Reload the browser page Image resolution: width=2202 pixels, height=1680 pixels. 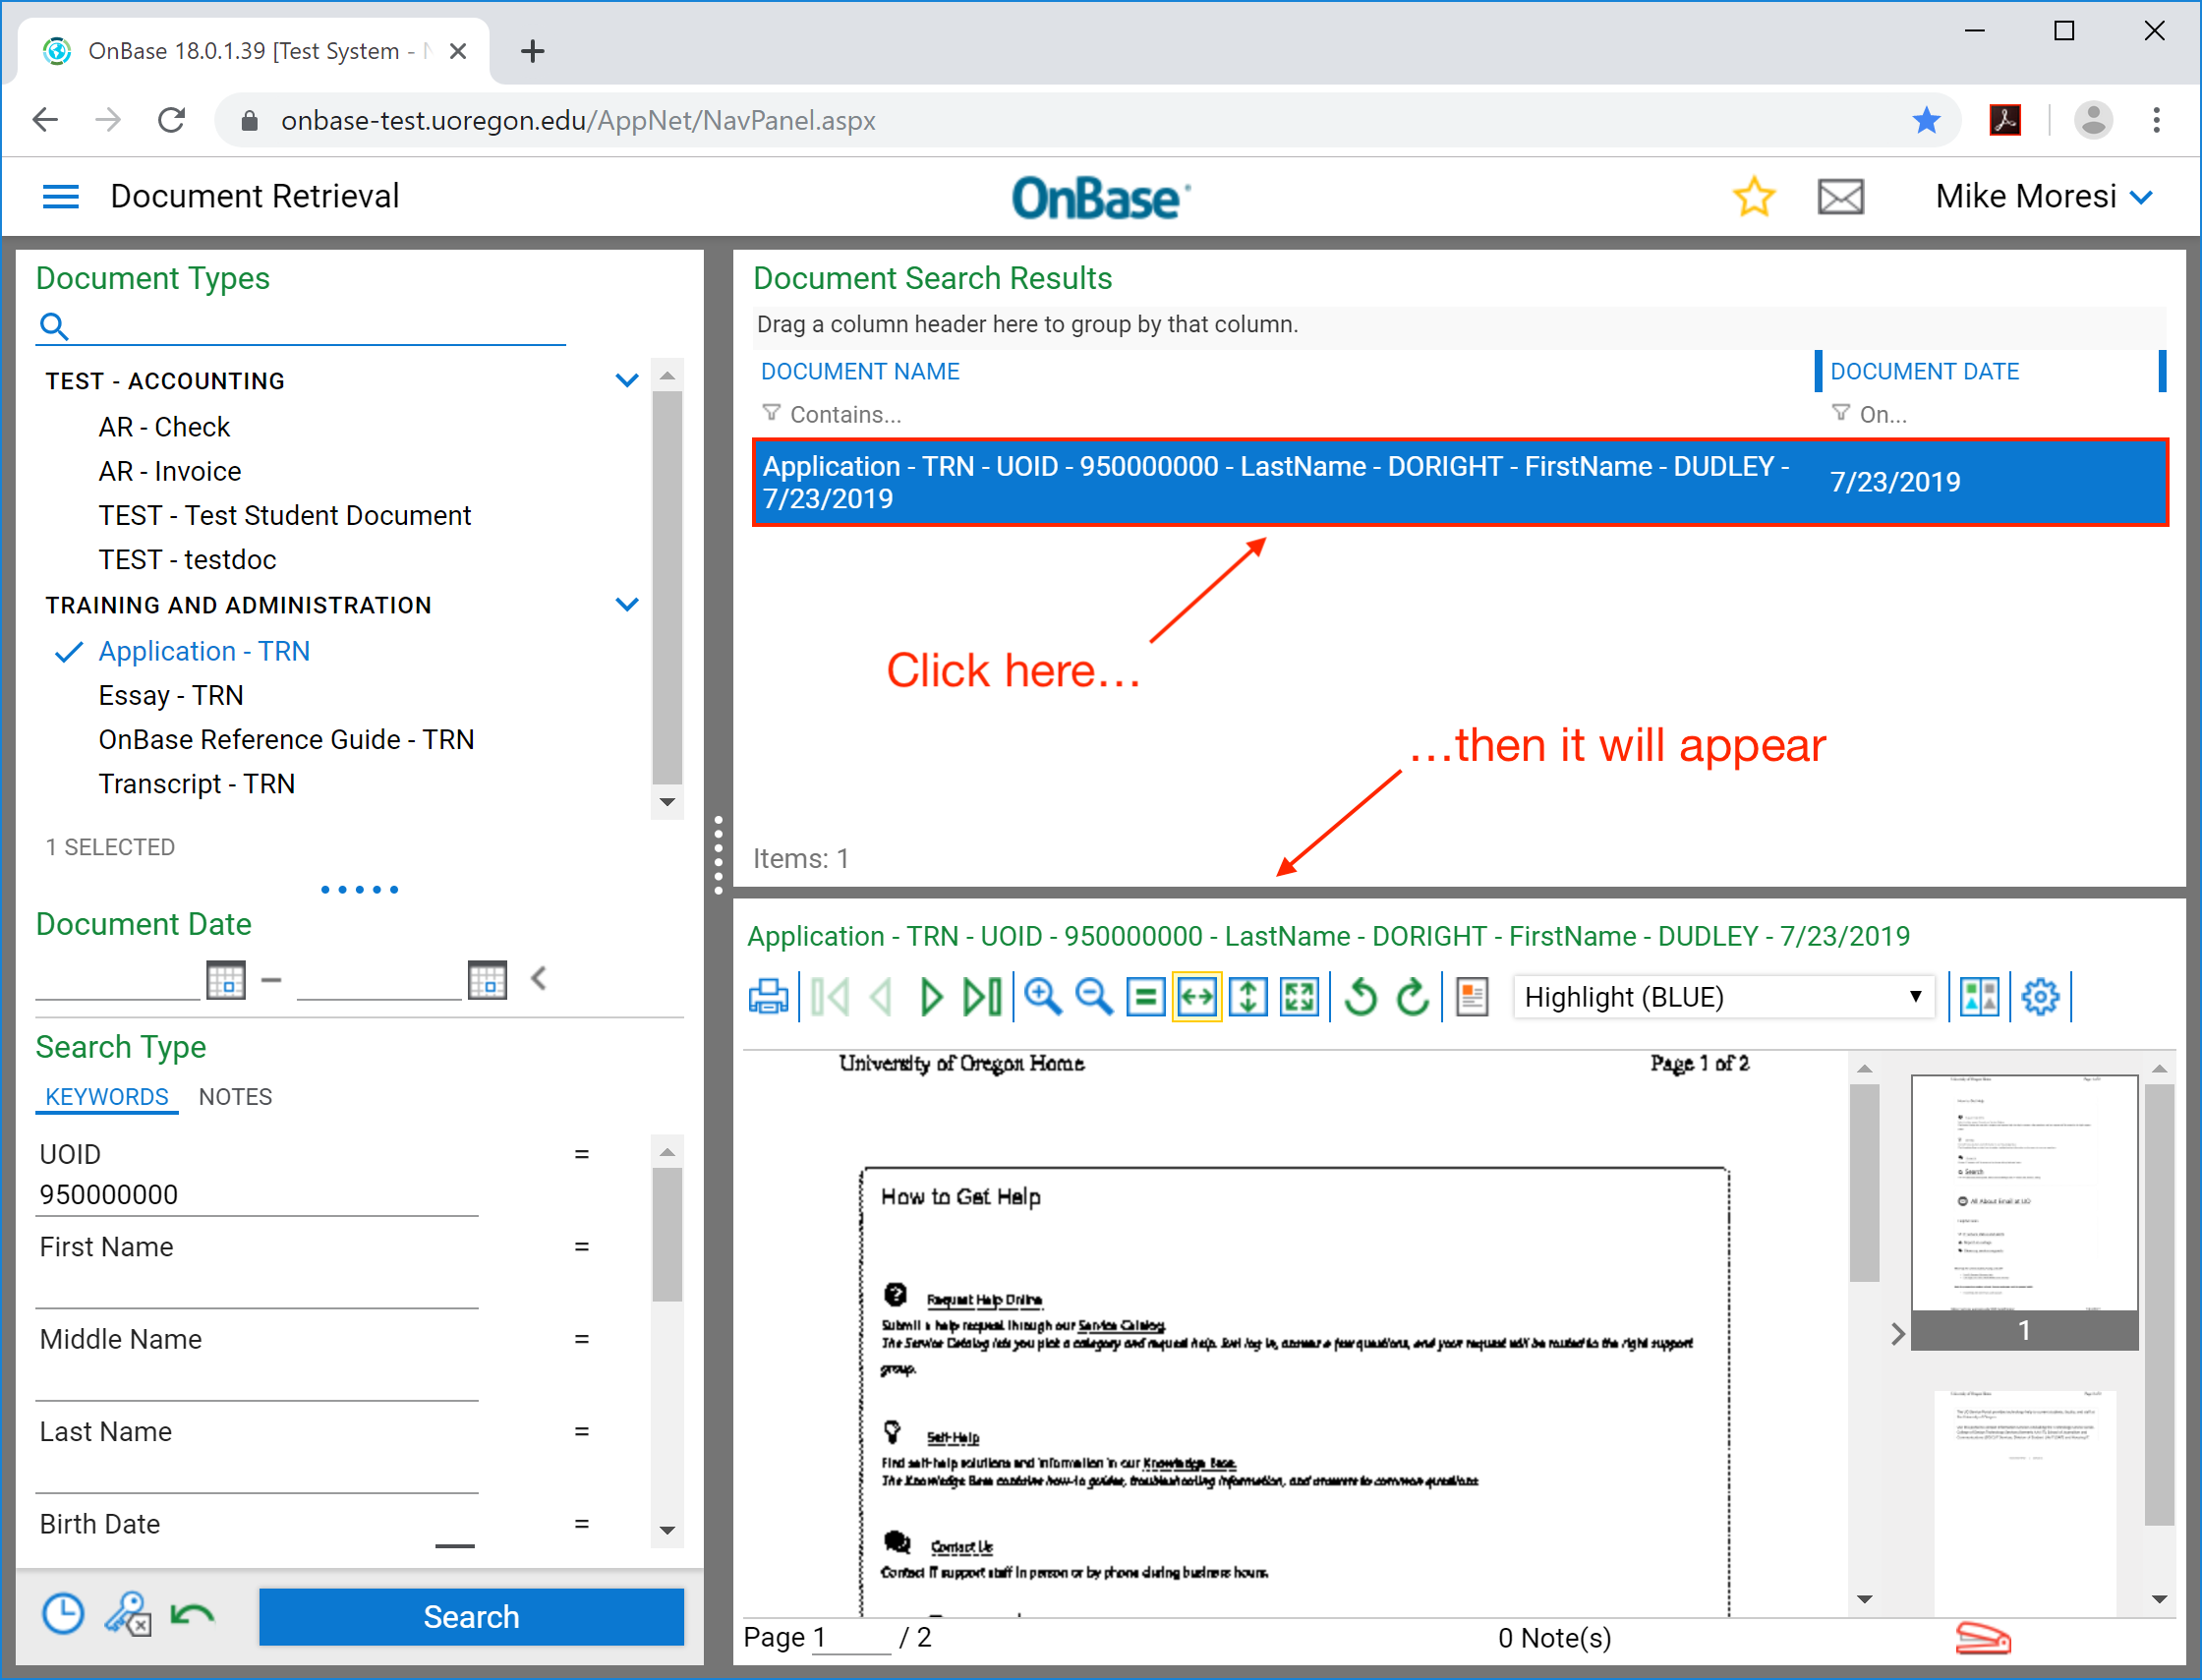172,121
